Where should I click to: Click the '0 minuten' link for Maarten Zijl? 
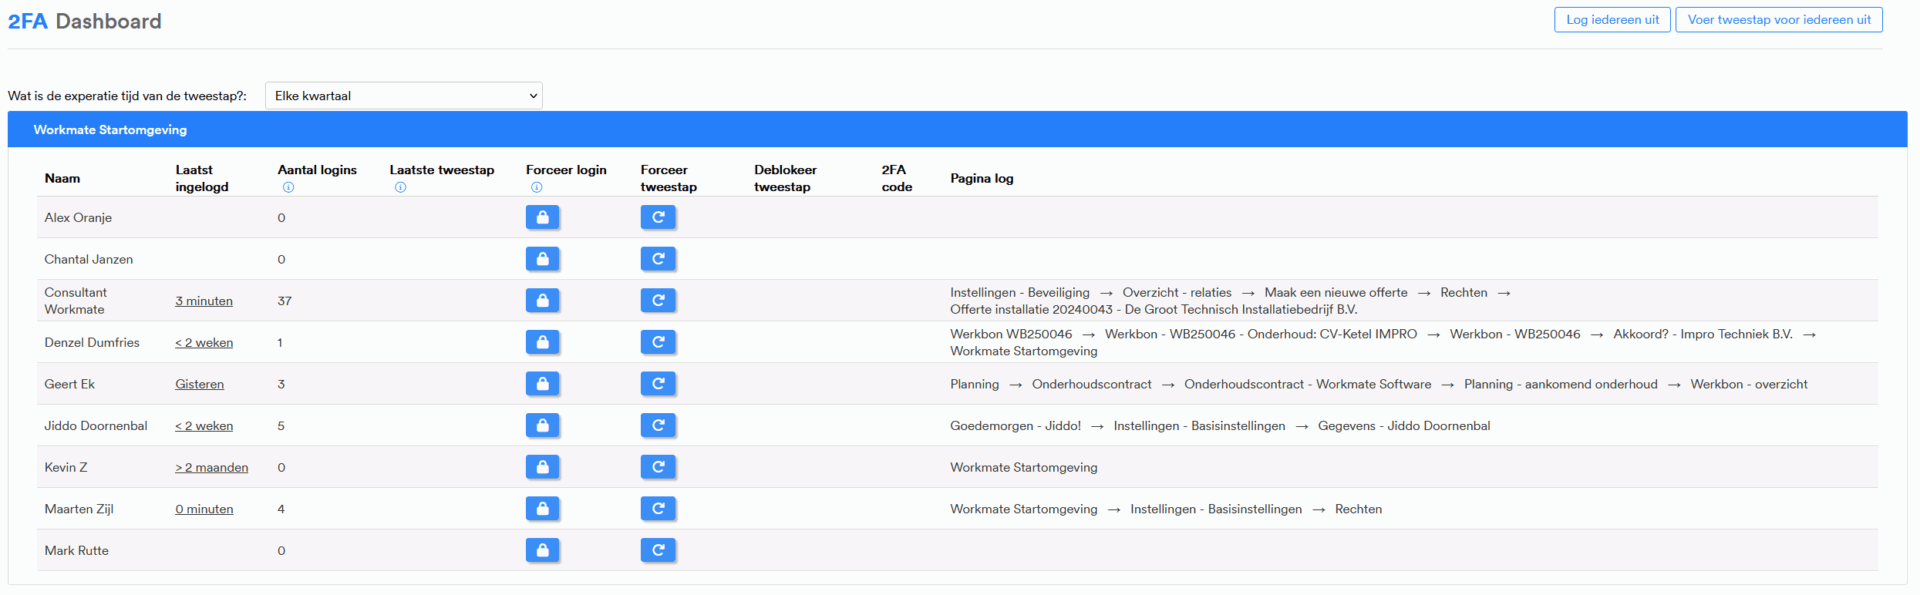coord(204,509)
